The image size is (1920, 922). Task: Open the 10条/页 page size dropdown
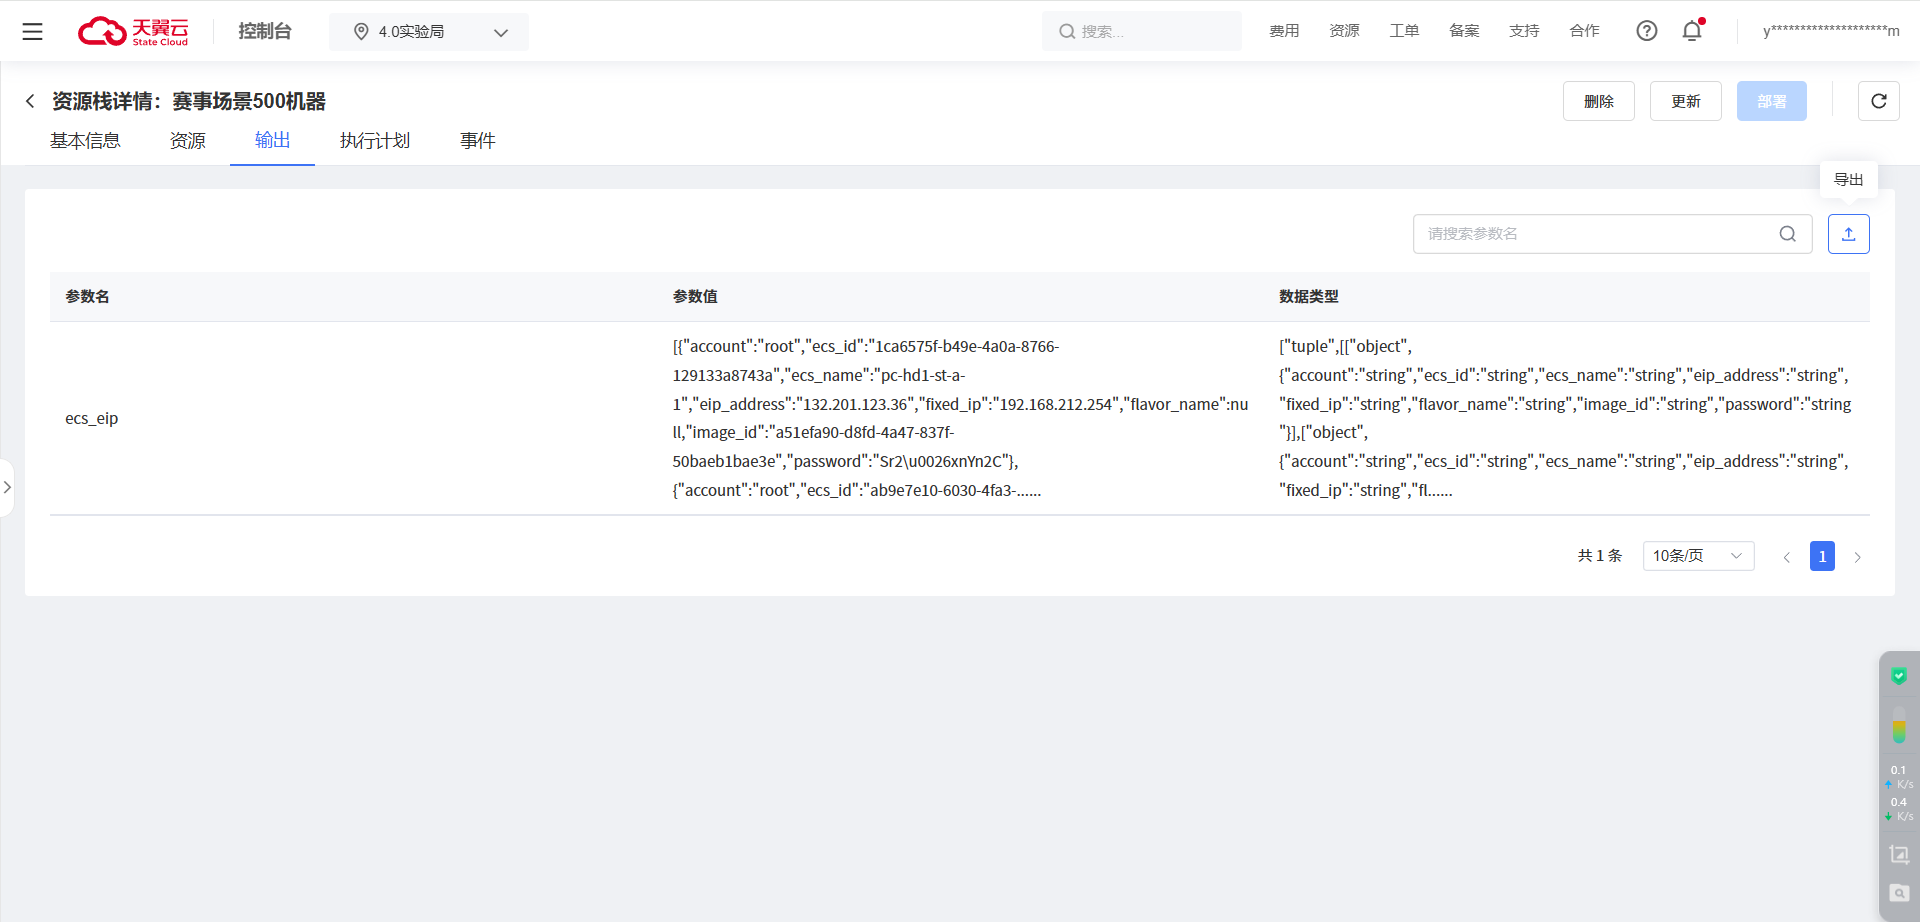(x=1697, y=556)
